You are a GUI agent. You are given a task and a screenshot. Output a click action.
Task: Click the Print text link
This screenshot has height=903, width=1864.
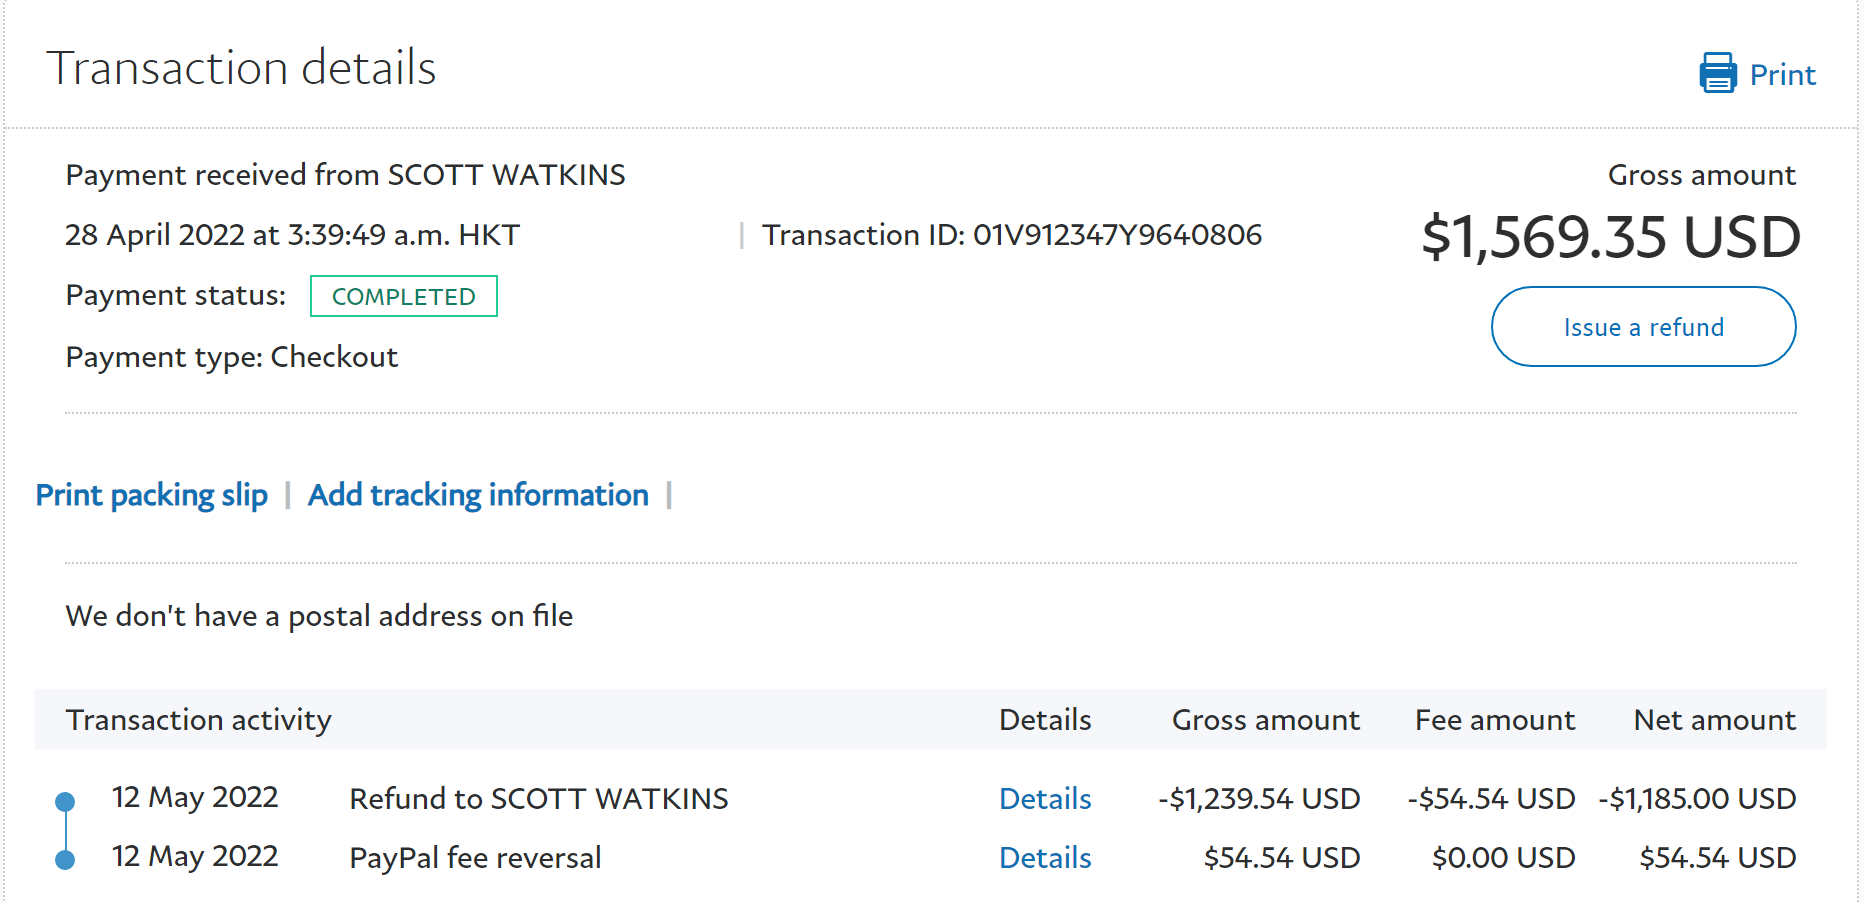point(1782,75)
